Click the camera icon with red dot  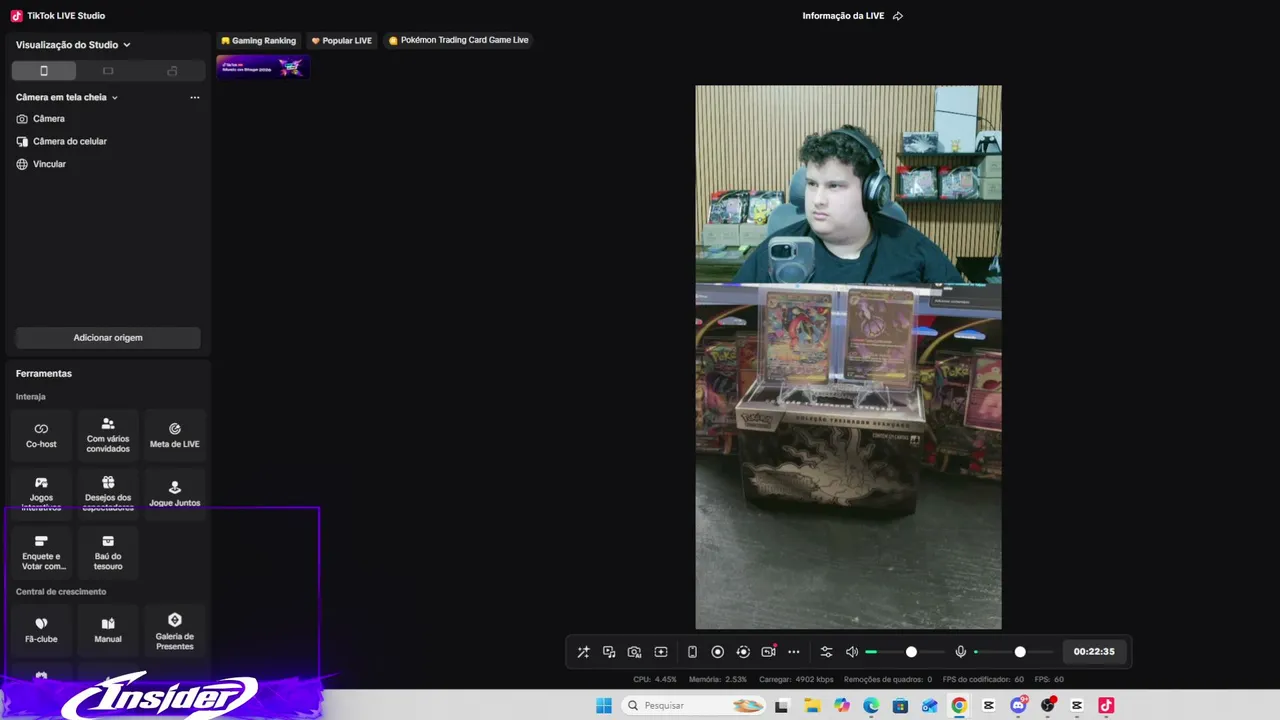click(x=769, y=652)
